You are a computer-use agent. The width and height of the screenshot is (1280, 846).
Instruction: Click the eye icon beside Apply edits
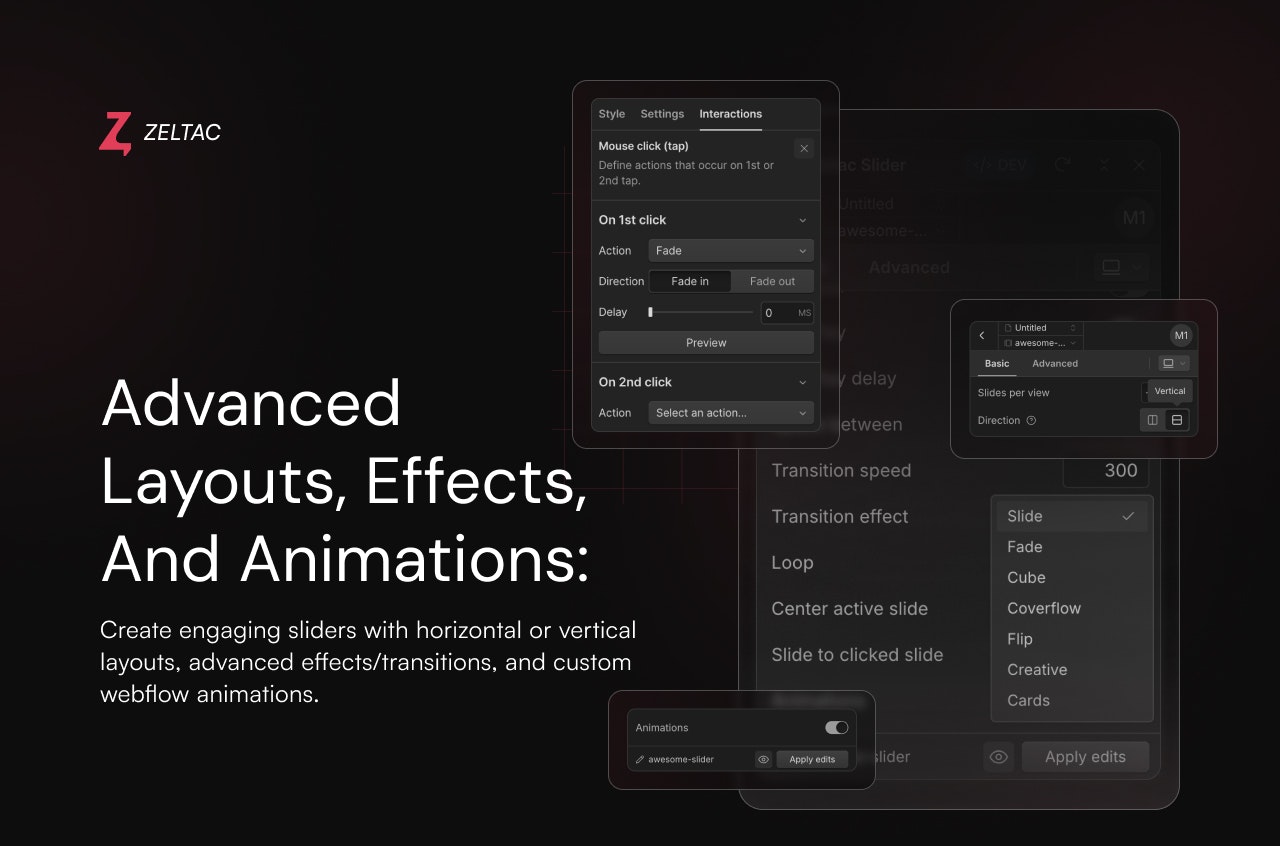[x=998, y=757]
